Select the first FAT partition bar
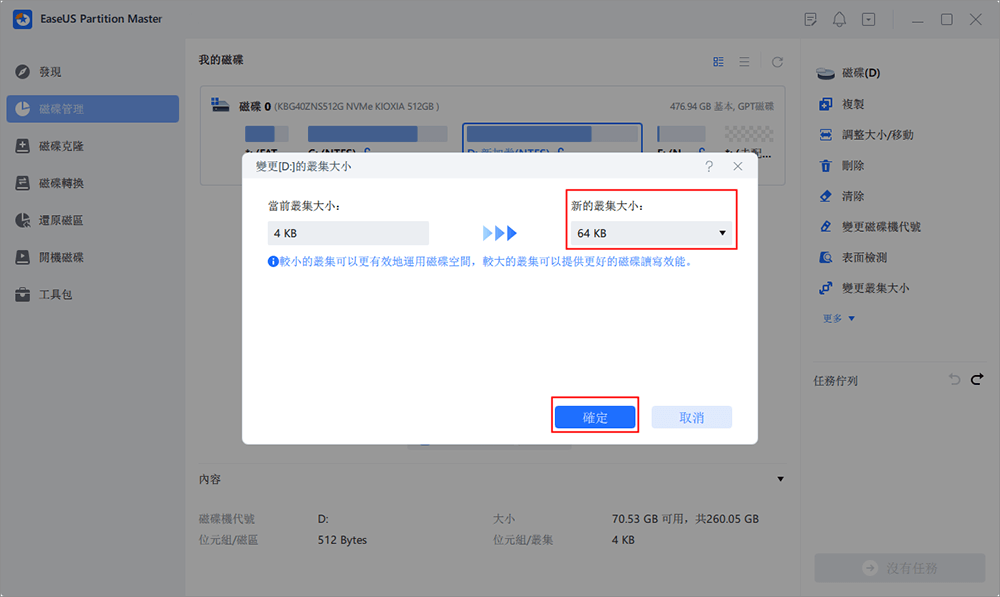The width and height of the screenshot is (1000, 597). coord(267,134)
